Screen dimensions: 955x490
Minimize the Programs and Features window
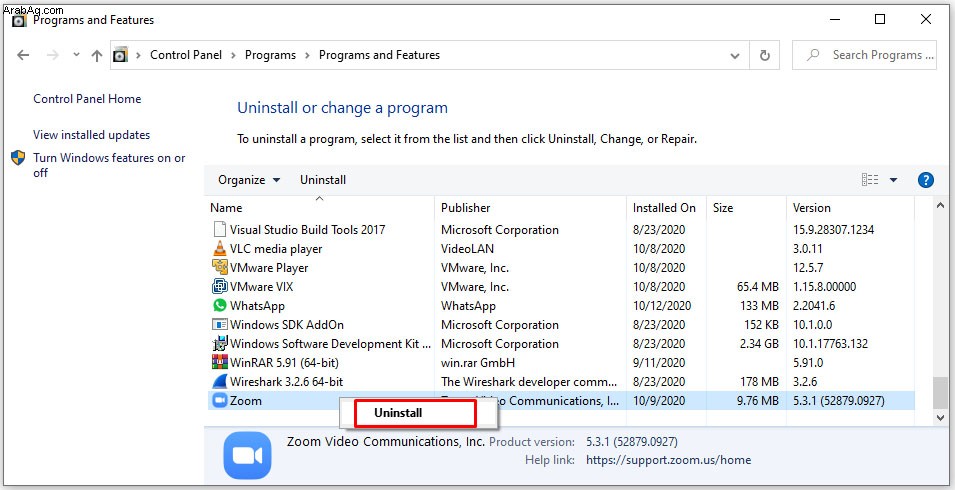coord(833,19)
